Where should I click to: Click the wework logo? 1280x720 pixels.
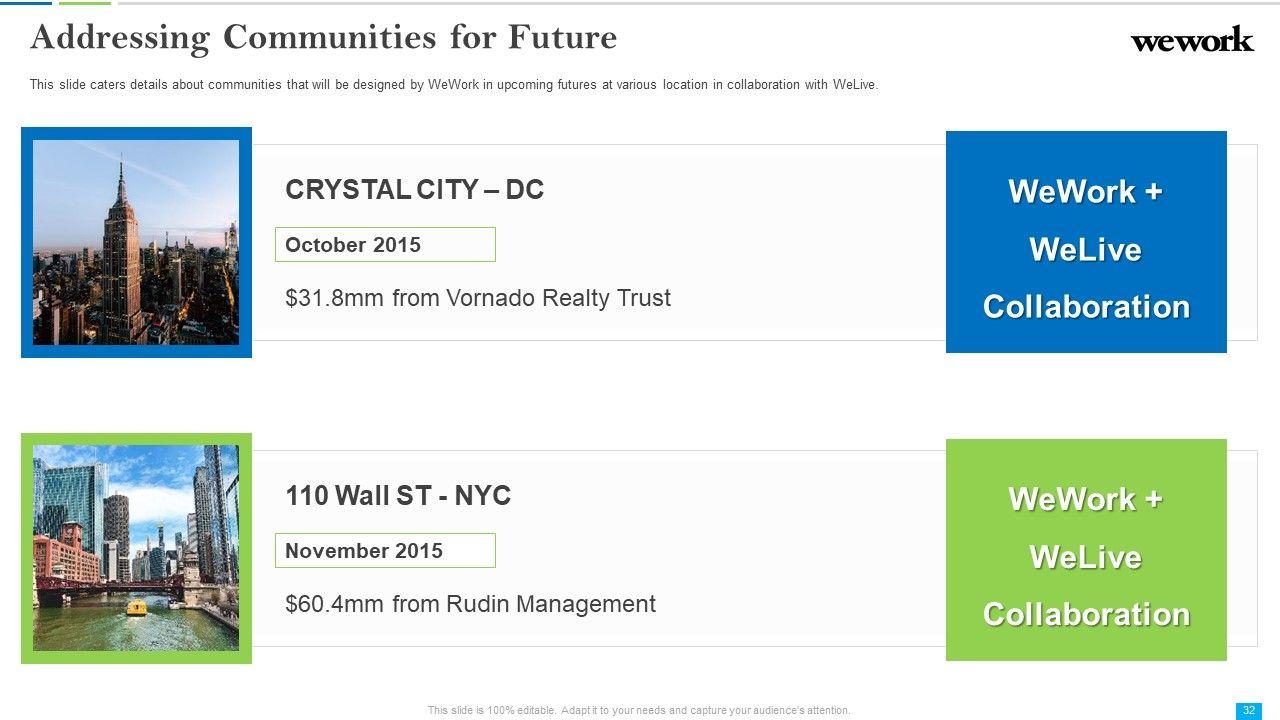pyautogui.click(x=1191, y=40)
